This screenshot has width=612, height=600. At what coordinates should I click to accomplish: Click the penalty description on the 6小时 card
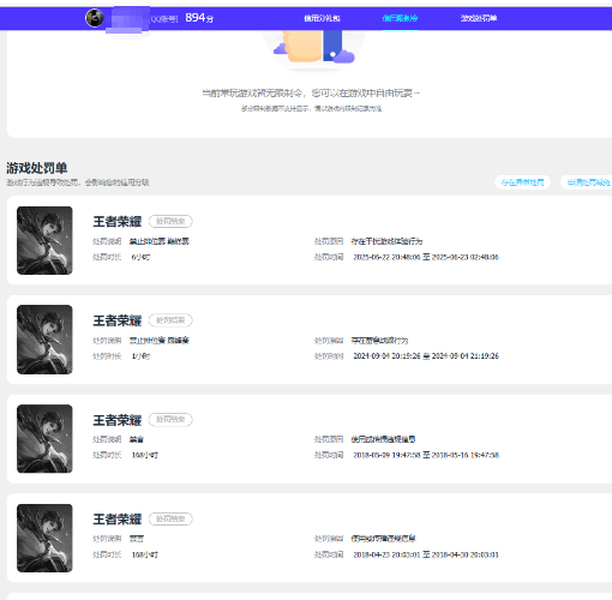(159, 241)
